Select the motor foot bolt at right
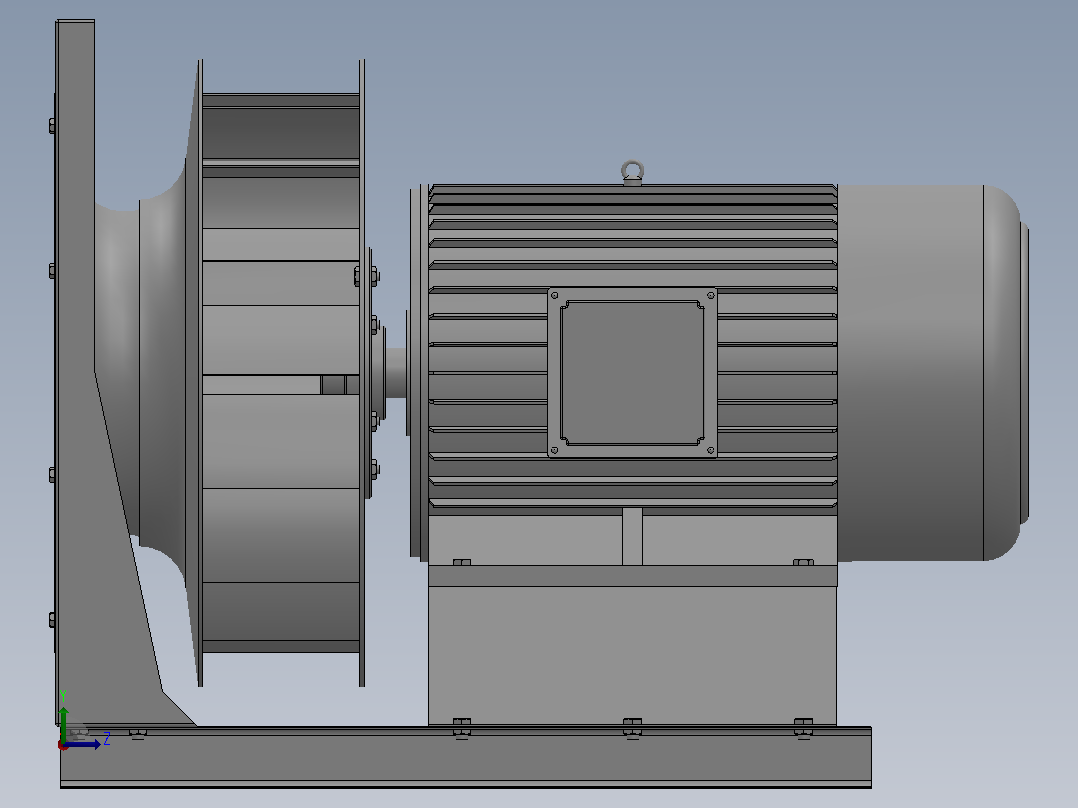 click(803, 563)
